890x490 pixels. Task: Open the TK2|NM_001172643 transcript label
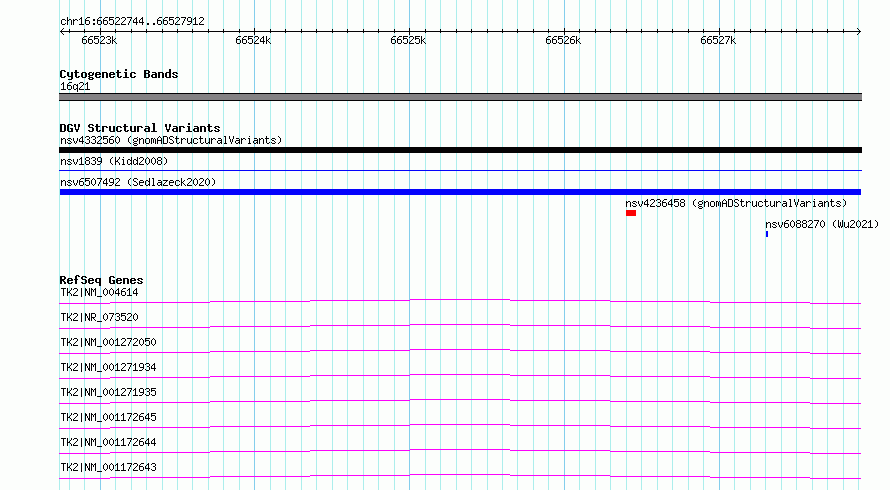pos(108,467)
